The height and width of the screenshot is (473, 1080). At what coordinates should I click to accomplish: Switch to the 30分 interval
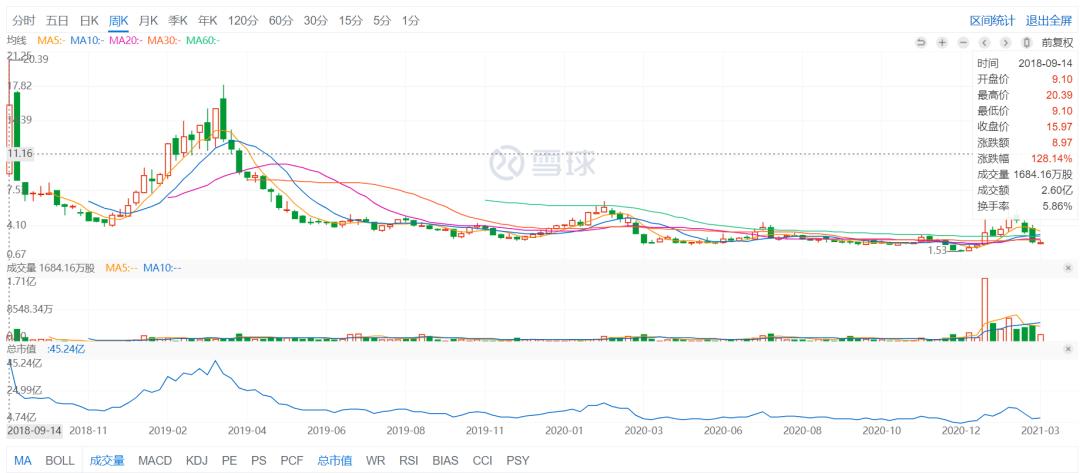pyautogui.click(x=315, y=21)
